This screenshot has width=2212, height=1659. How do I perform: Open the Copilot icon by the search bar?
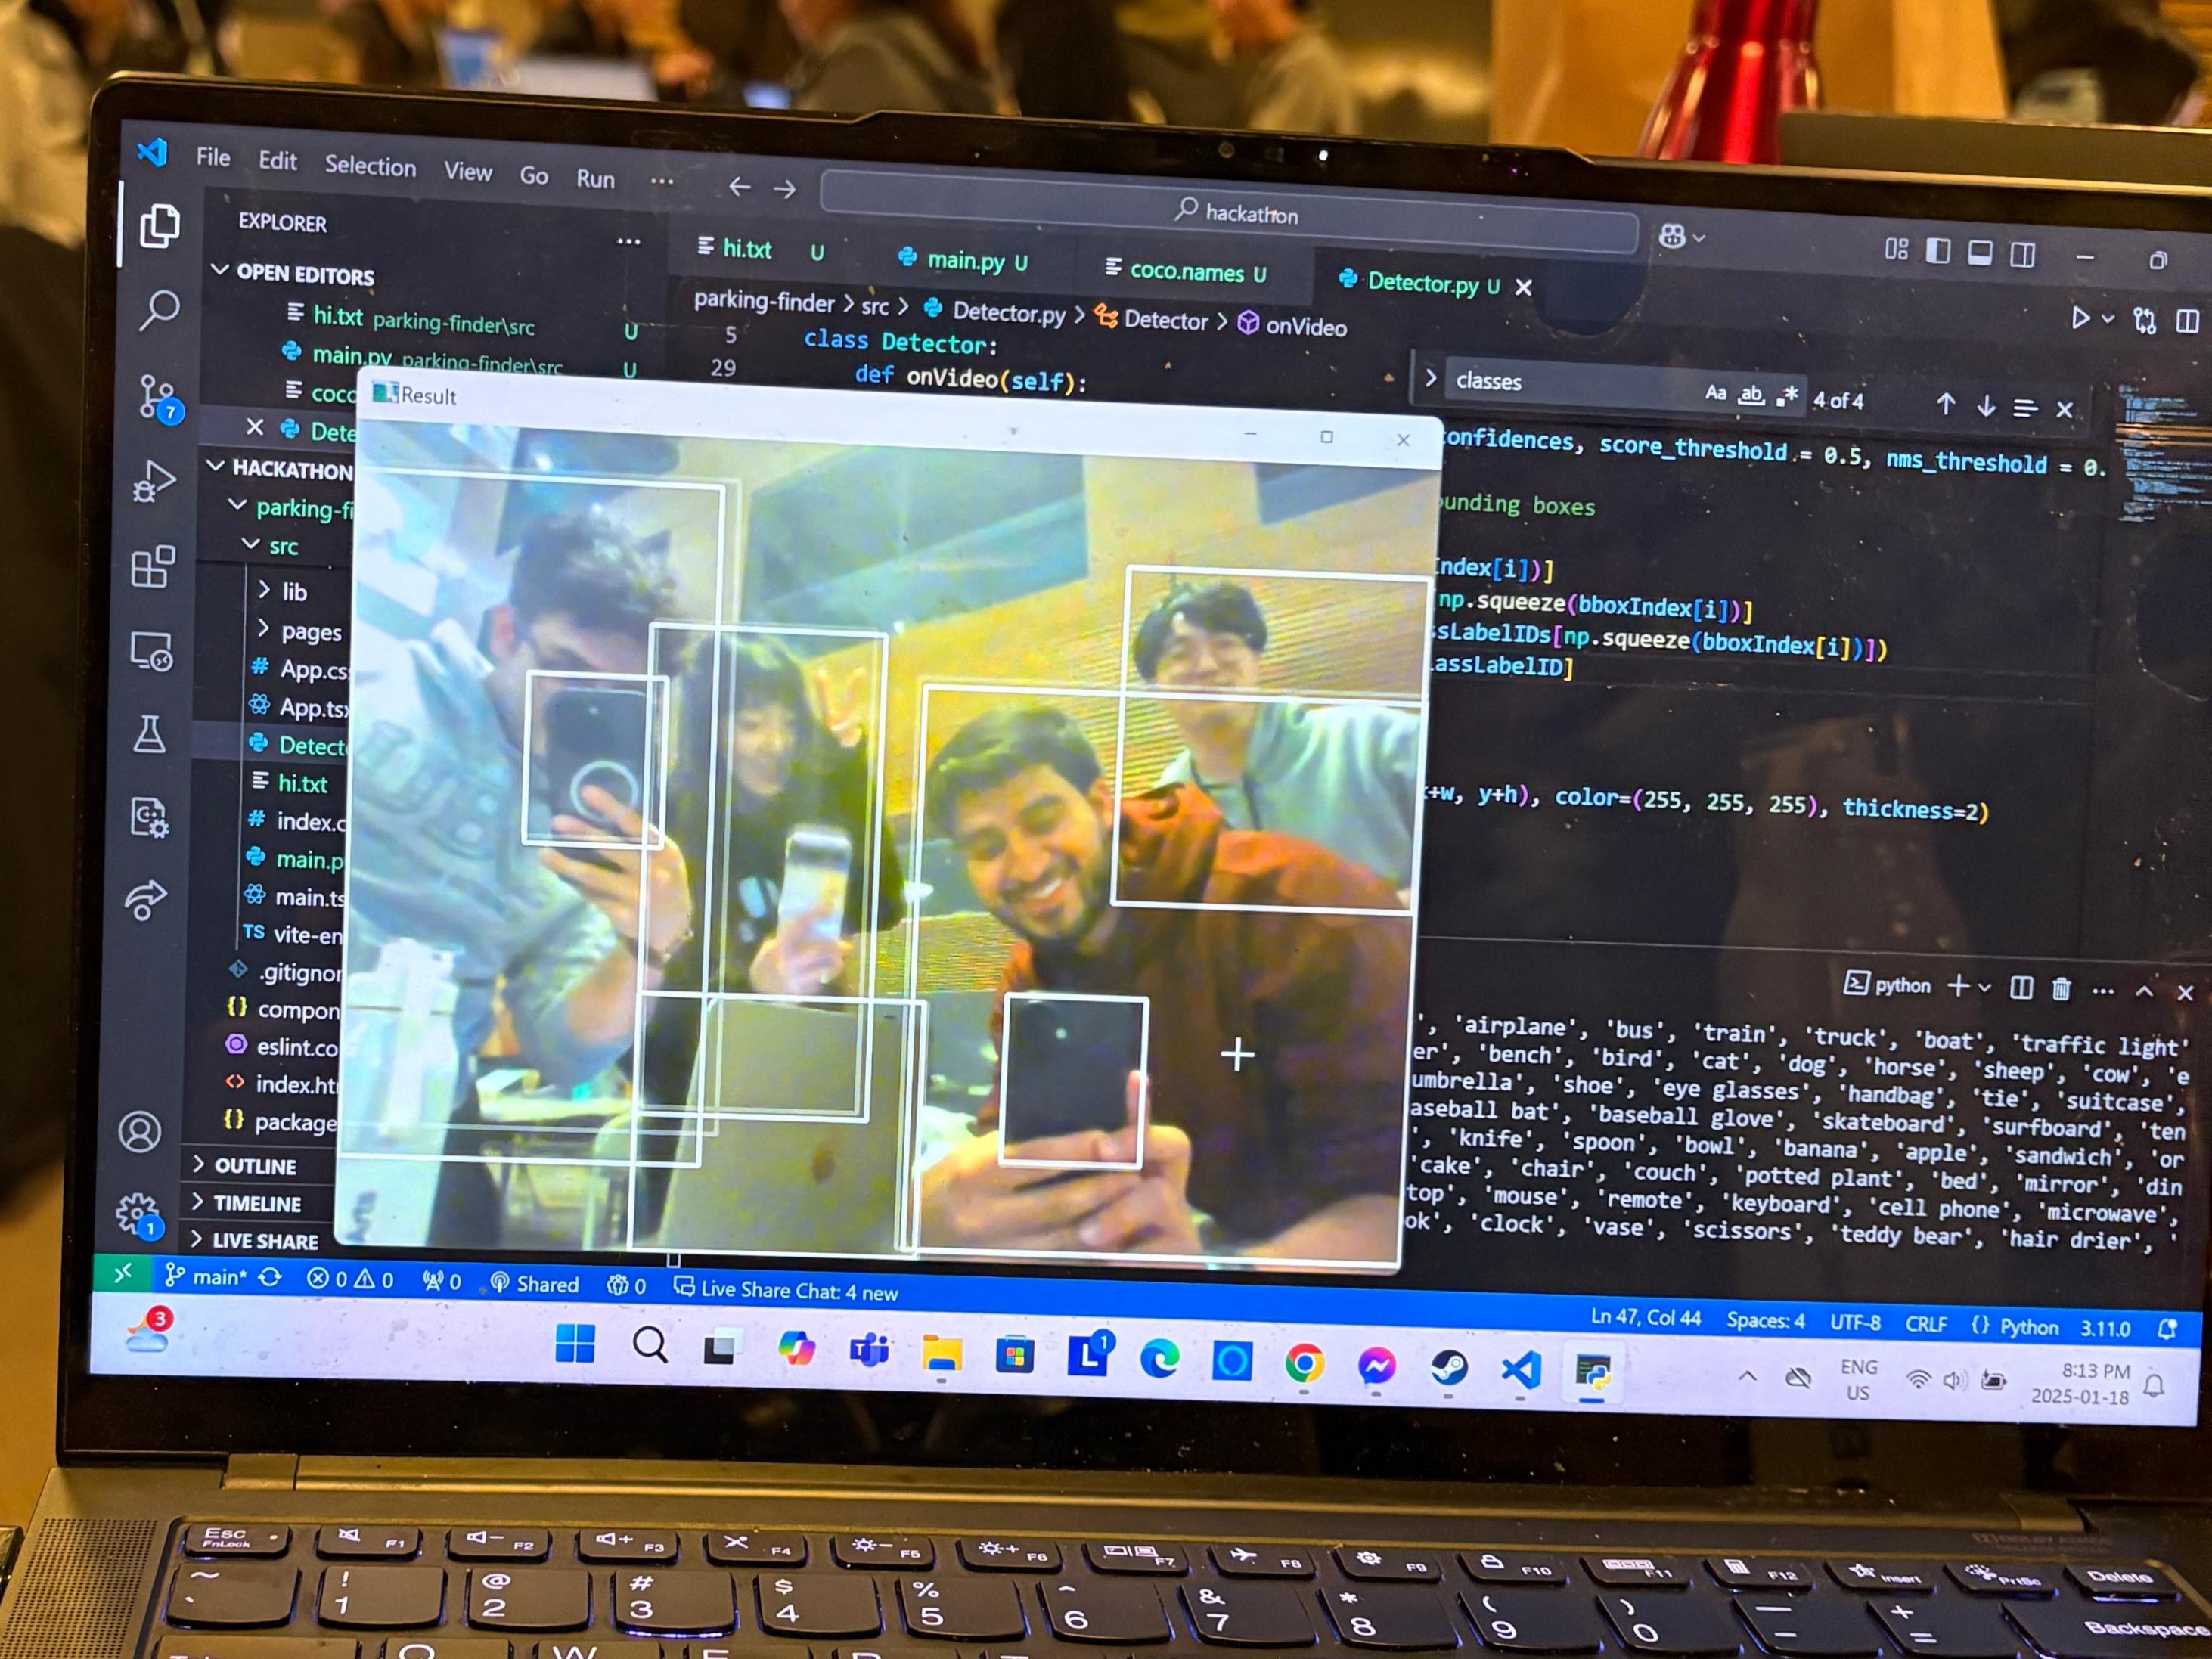click(x=1672, y=236)
